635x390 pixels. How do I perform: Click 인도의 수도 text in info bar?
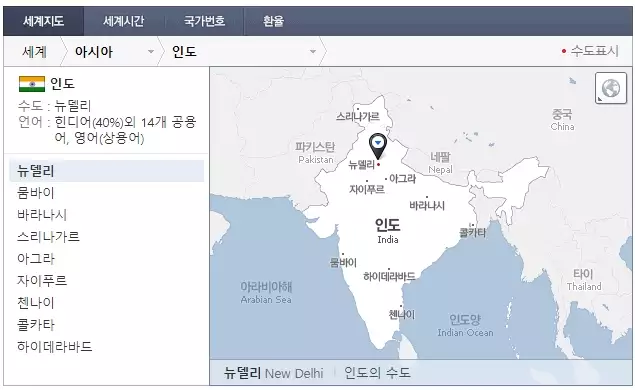click(377, 373)
